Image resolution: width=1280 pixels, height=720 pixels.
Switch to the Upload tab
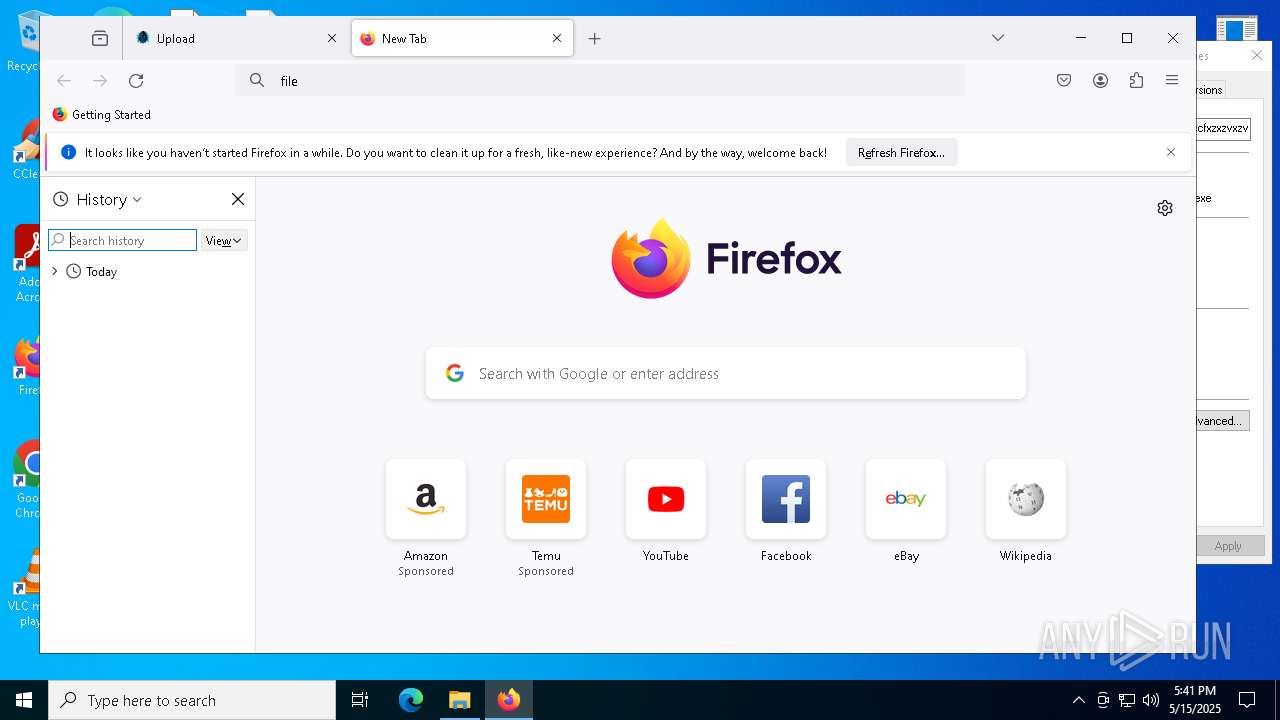(x=235, y=39)
